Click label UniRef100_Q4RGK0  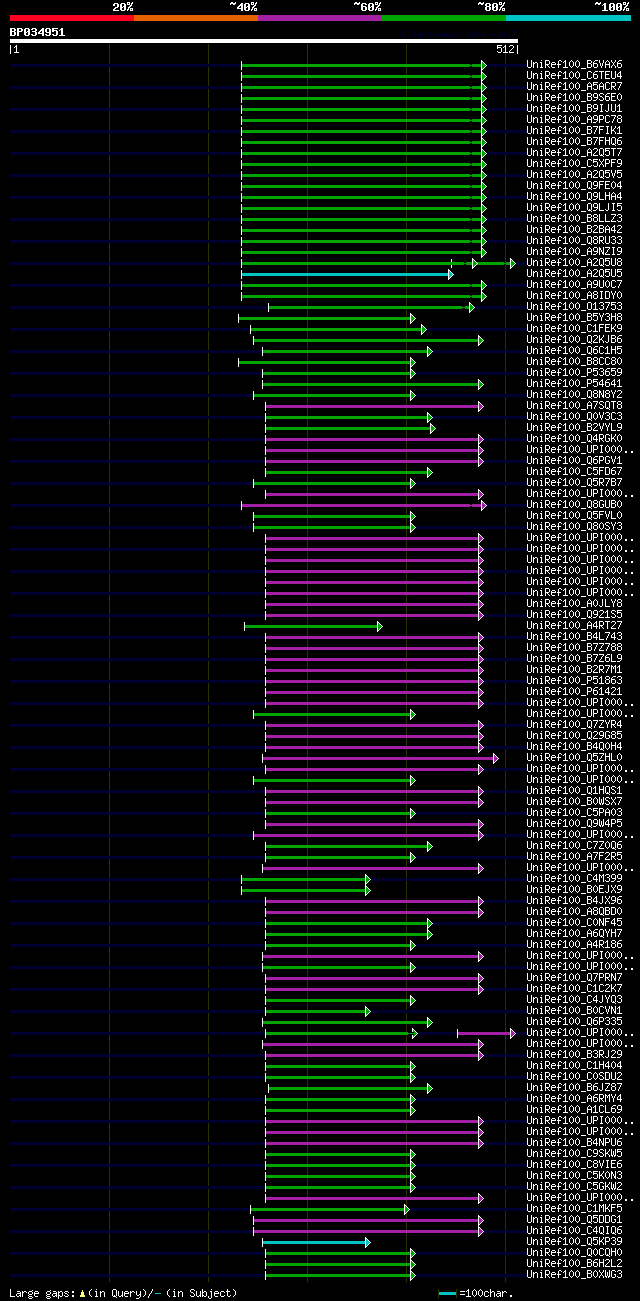pos(574,439)
